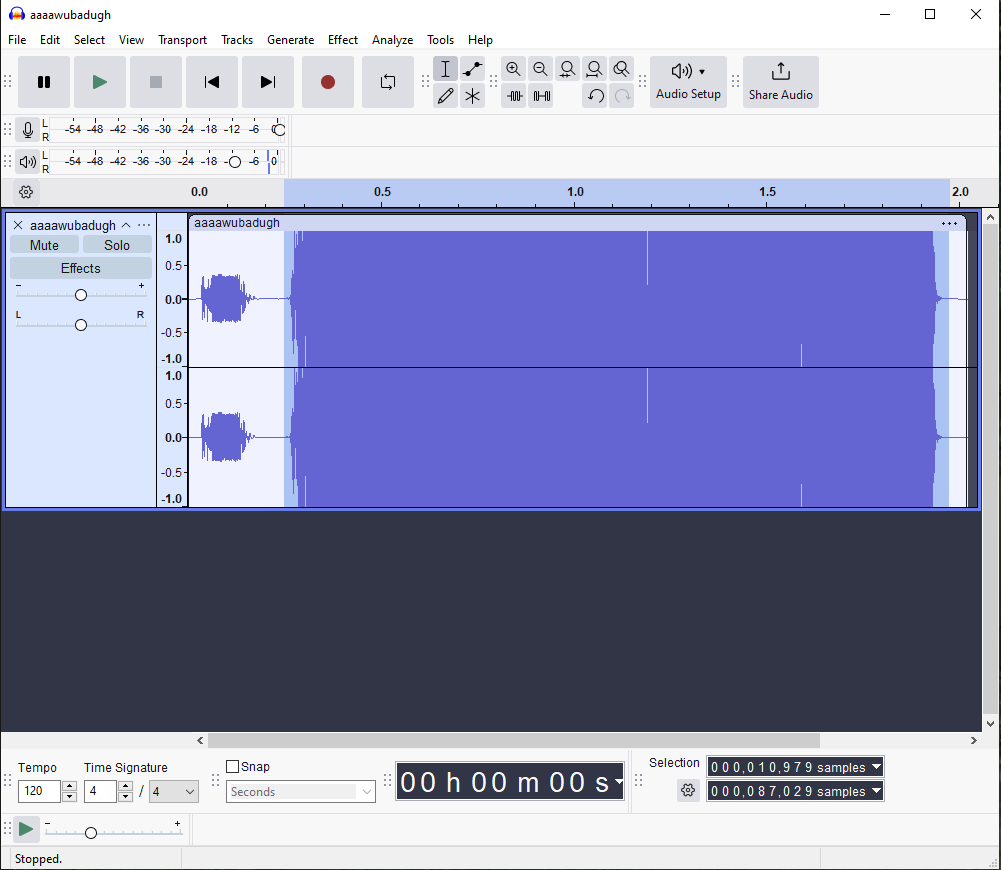Open time signature denominator dropdown
The width and height of the screenshot is (1001, 870).
[x=174, y=792]
